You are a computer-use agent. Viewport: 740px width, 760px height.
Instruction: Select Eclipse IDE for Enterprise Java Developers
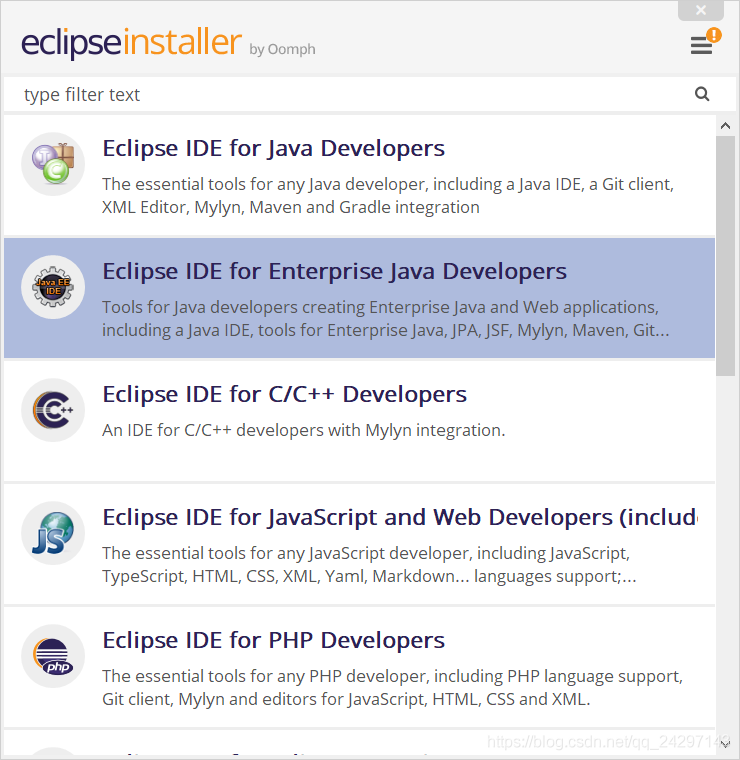point(334,271)
